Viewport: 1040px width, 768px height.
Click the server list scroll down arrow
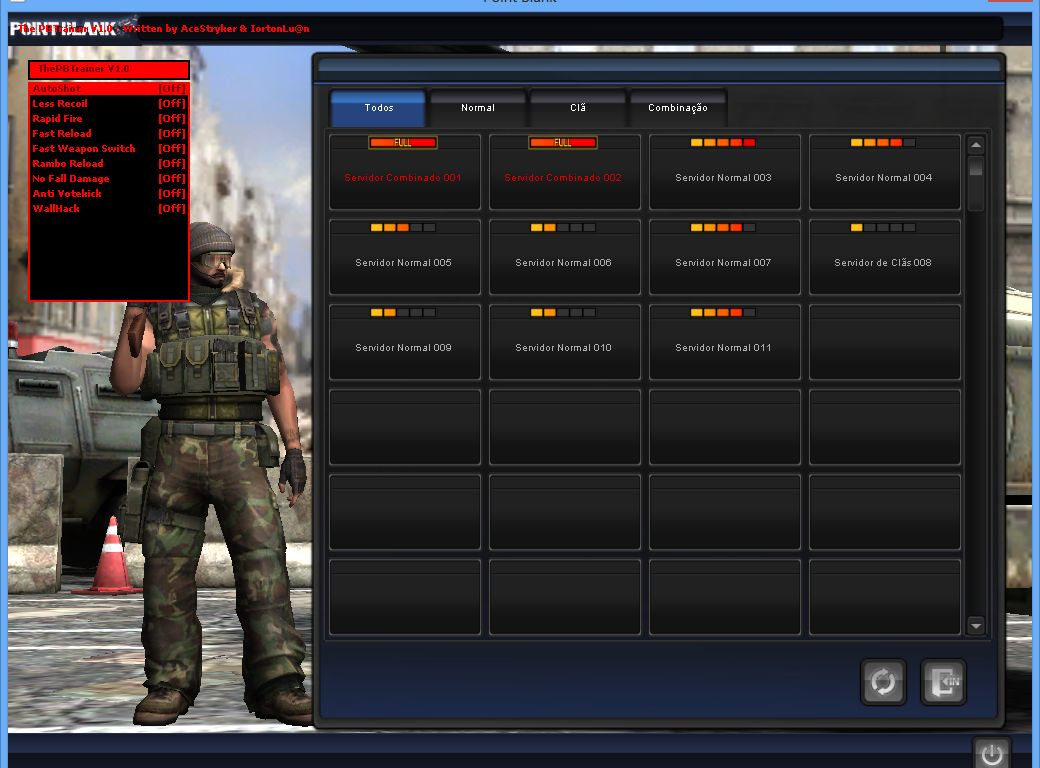[976, 625]
